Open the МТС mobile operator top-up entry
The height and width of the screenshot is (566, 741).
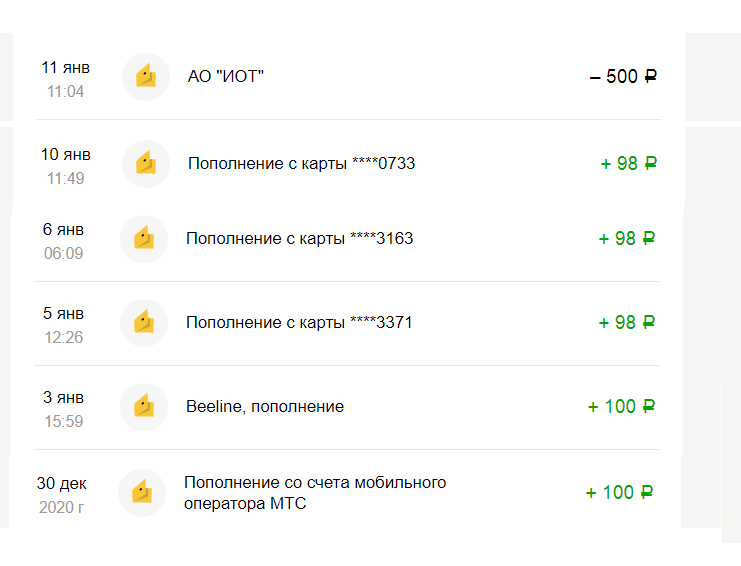314,493
